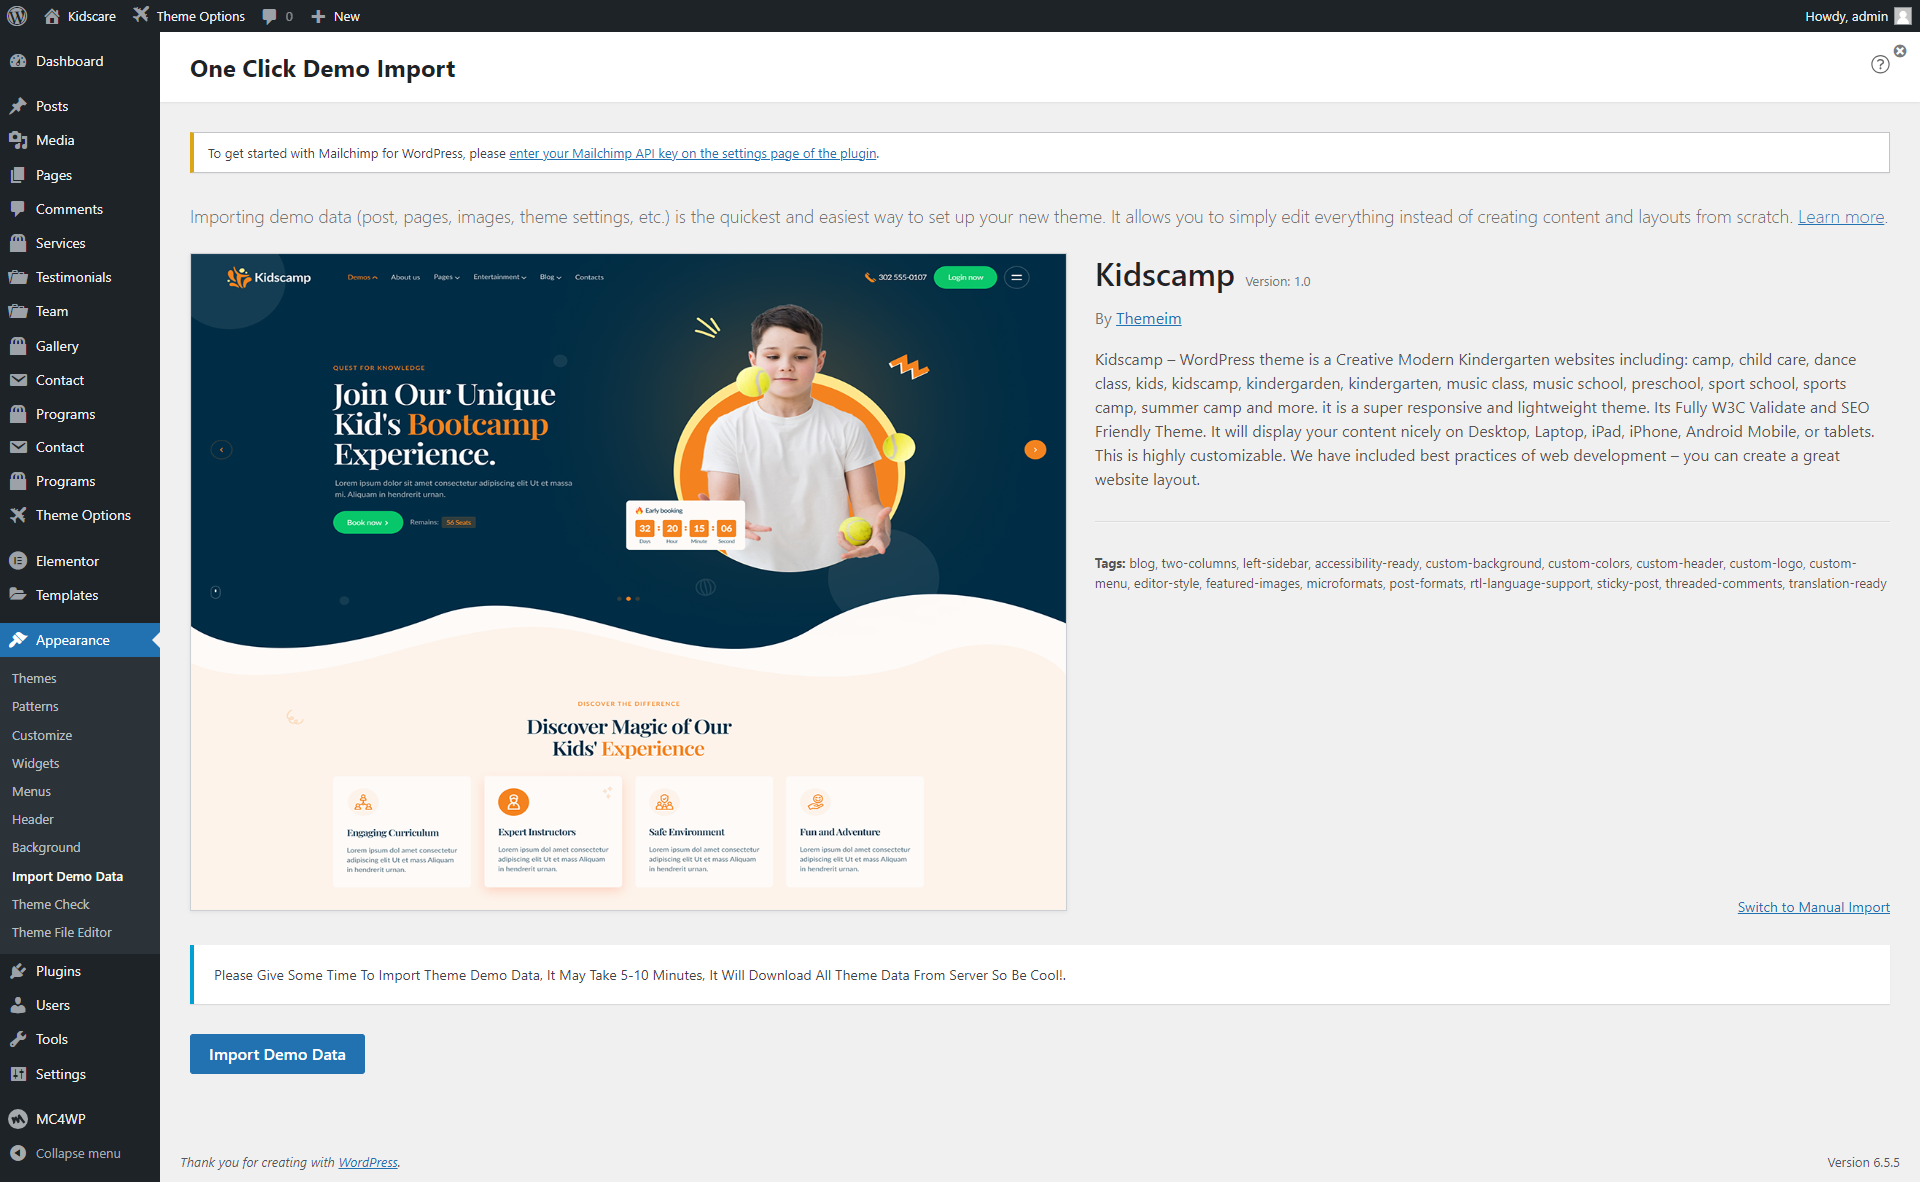
Task: Click the Kidscamp demo preview thumbnail
Action: 628,582
